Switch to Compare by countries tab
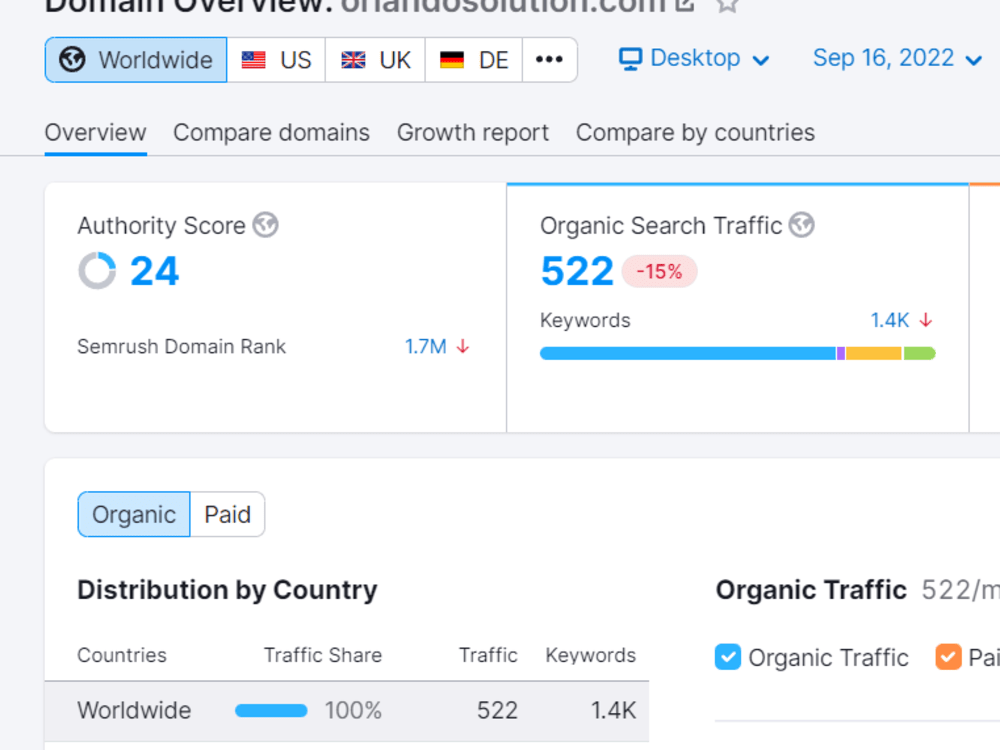This screenshot has height=750, width=1000. pyautogui.click(x=695, y=133)
